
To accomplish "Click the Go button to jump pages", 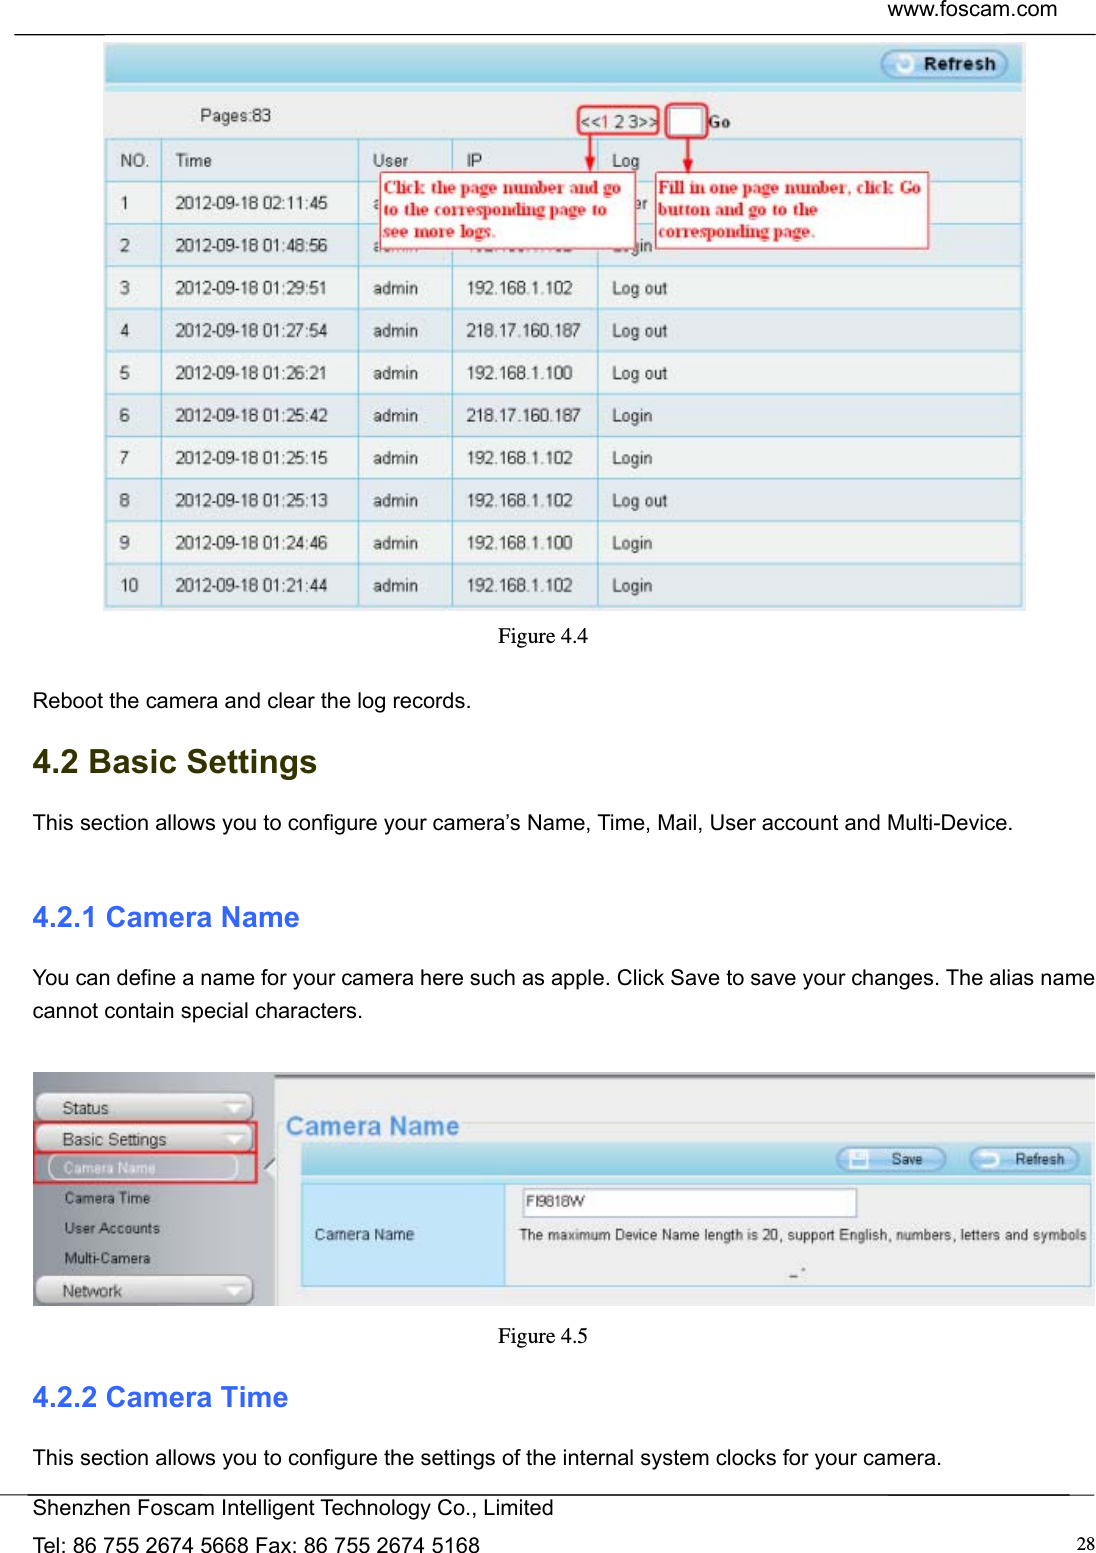I will [x=720, y=122].
